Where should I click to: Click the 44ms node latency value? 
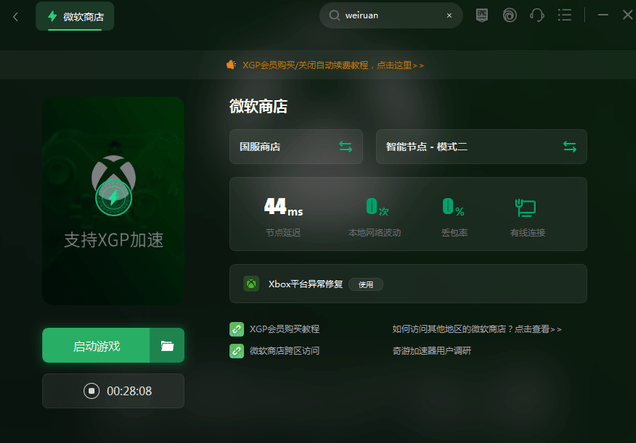[x=283, y=206]
